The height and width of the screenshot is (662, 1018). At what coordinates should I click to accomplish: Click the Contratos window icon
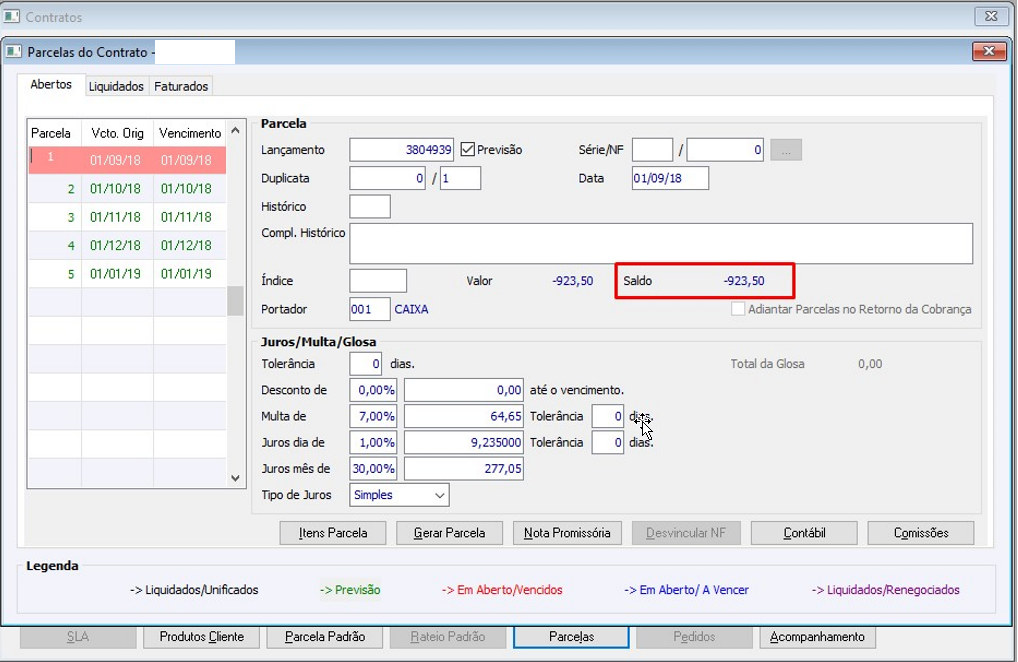click(x=12, y=17)
